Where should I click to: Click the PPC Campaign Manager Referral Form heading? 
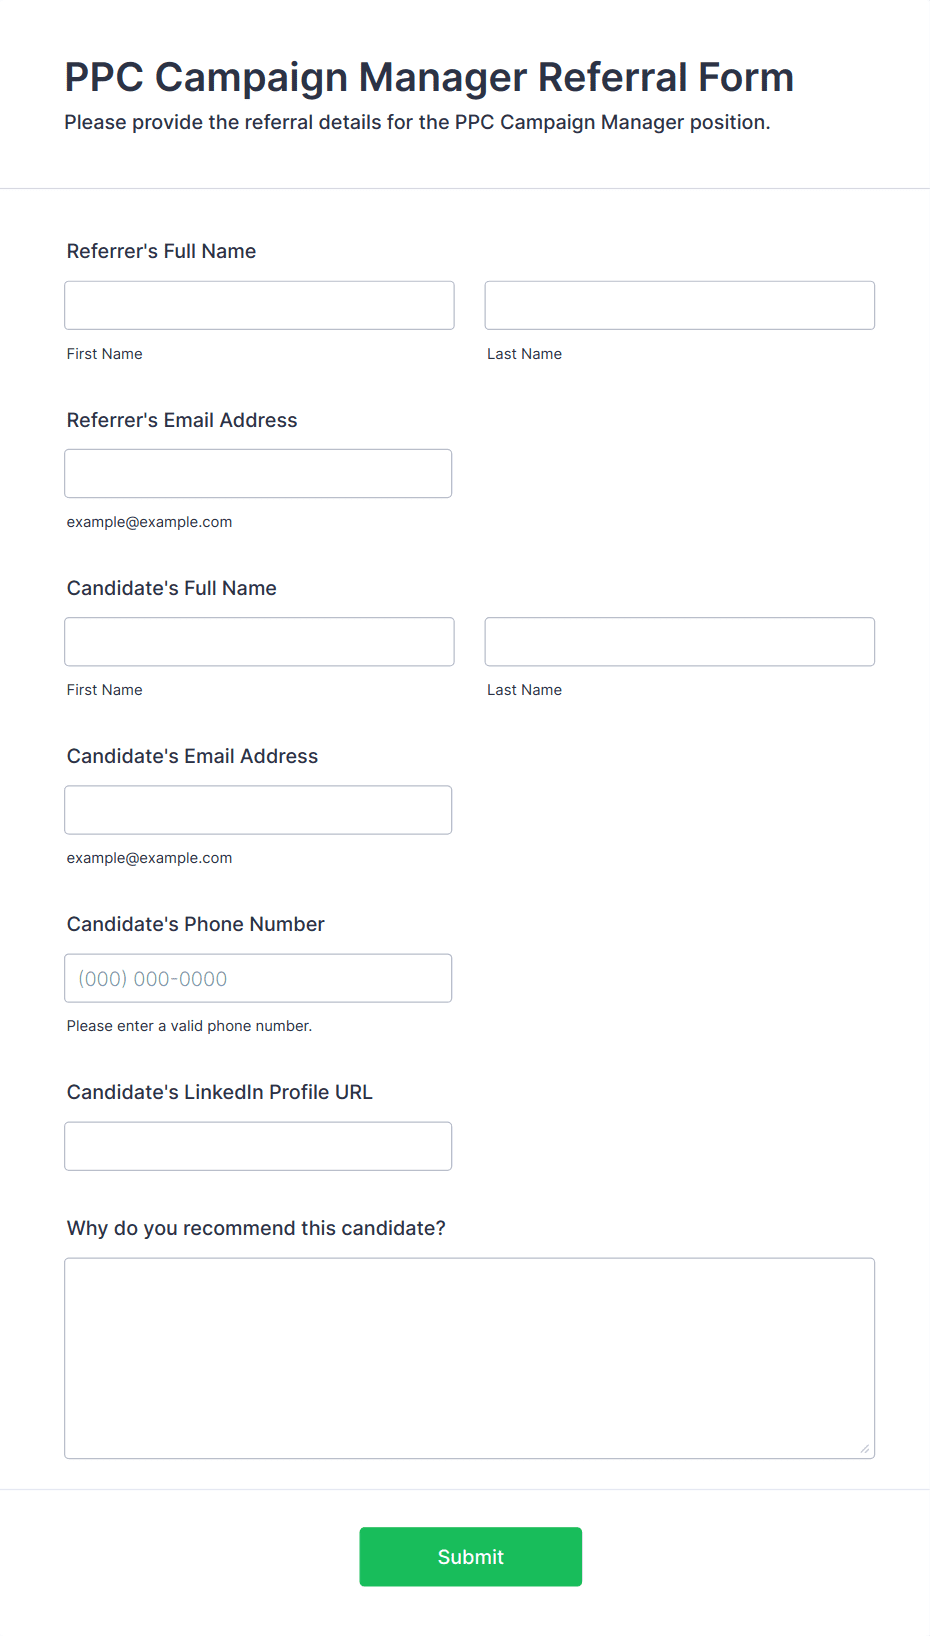click(x=429, y=77)
